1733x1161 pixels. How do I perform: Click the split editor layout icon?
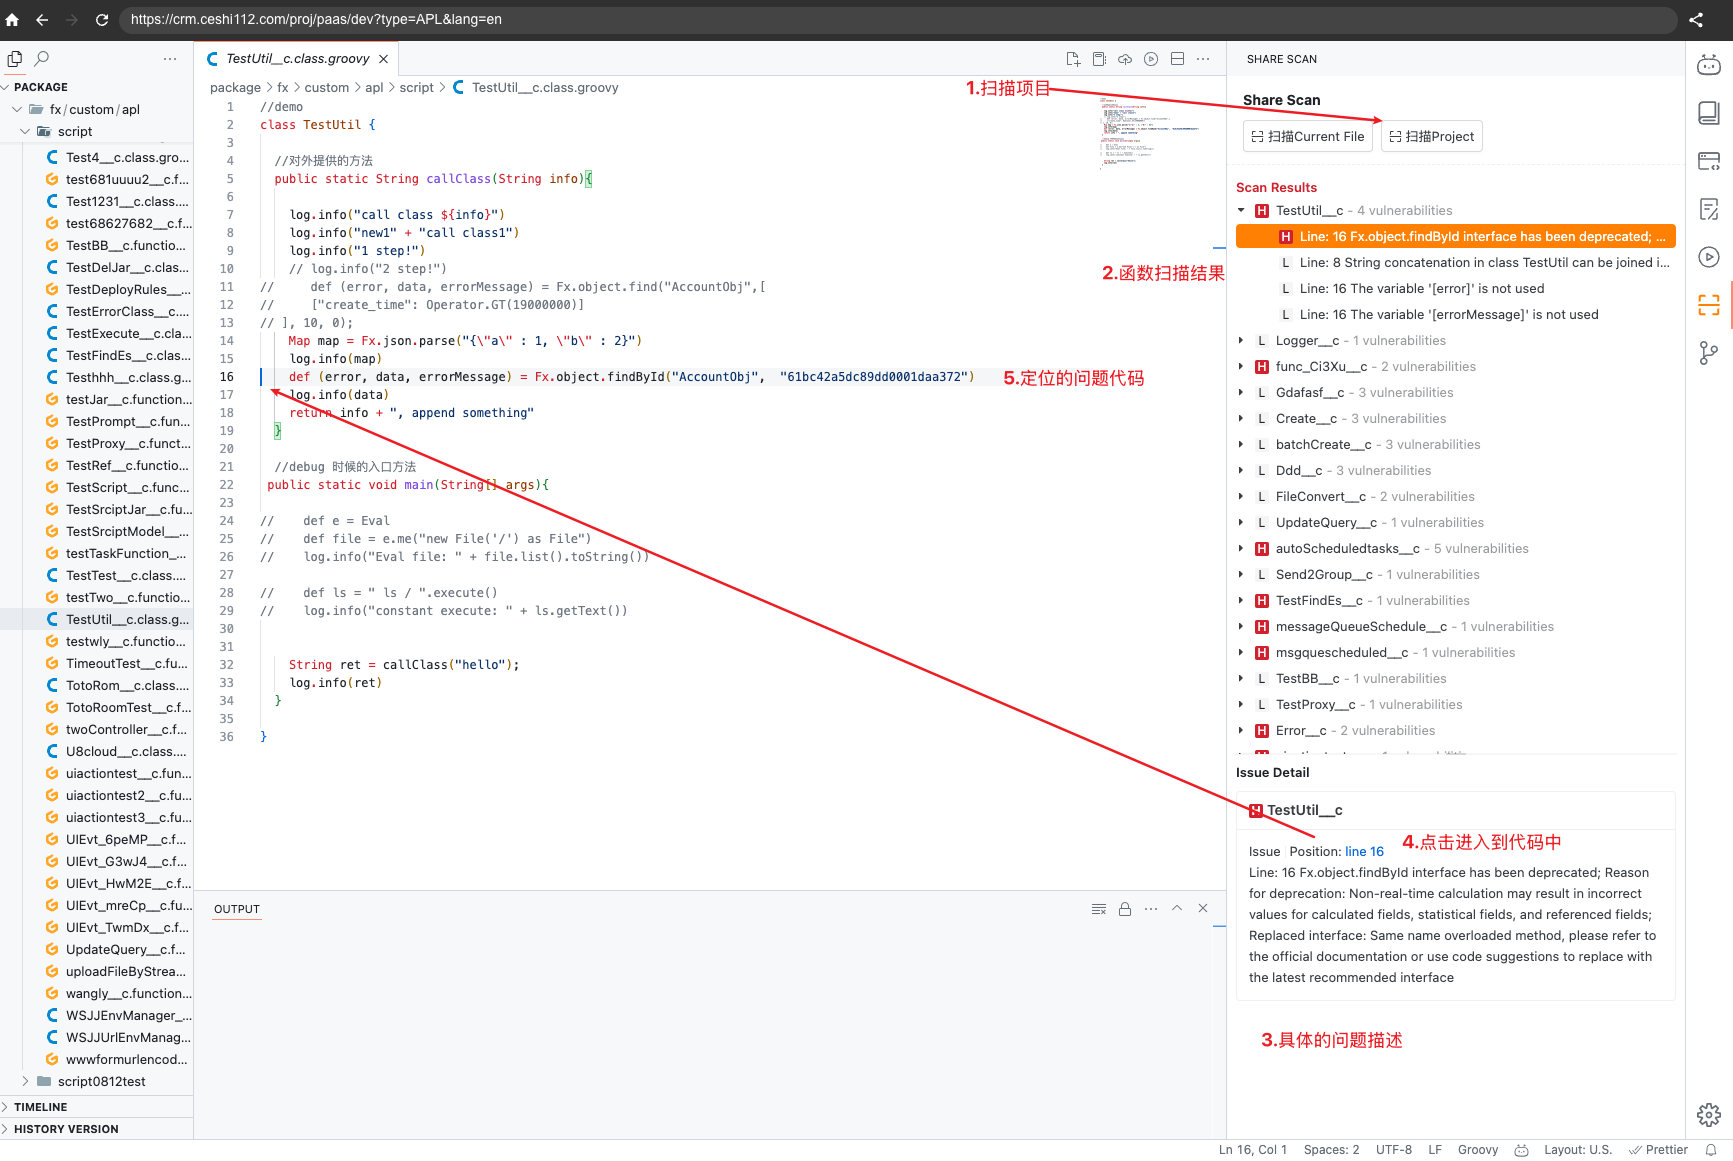point(1177,59)
